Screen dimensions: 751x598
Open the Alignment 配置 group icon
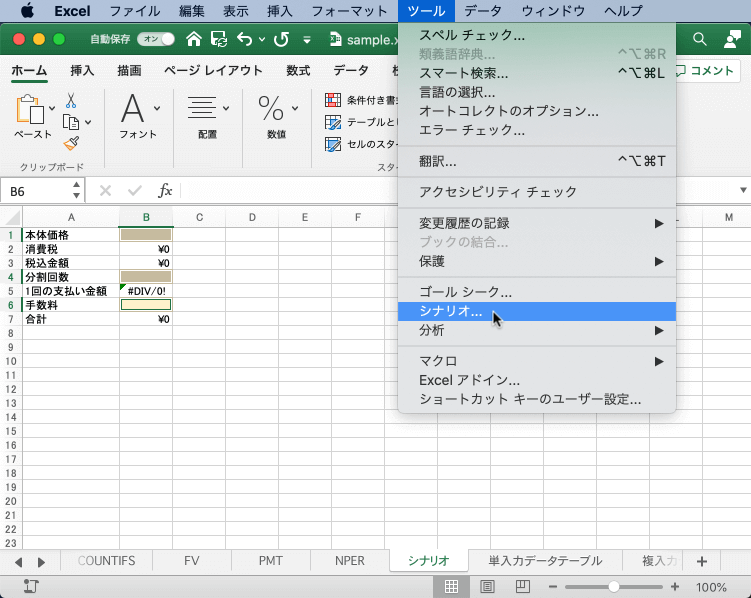tap(202, 108)
